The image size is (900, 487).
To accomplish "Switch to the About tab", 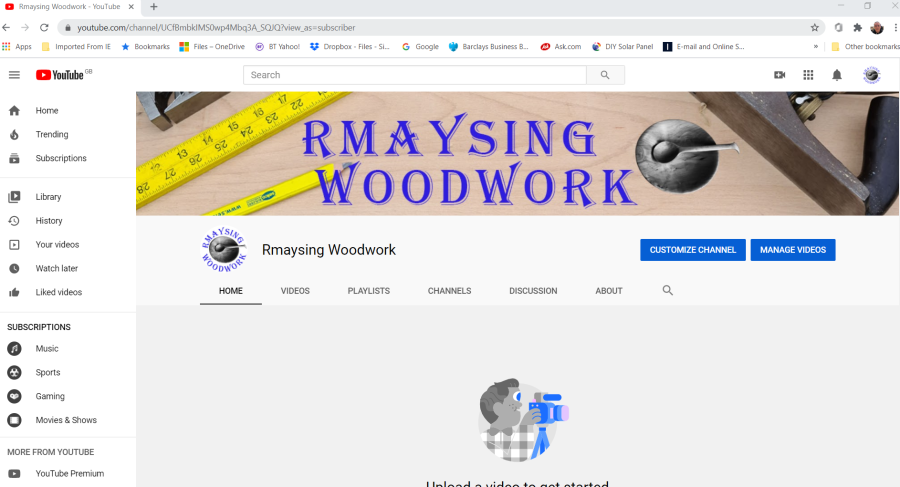I will (609, 291).
